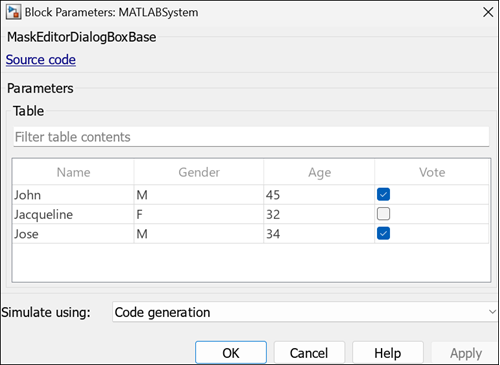Click the Simulink block icon in title bar

click(x=13, y=12)
